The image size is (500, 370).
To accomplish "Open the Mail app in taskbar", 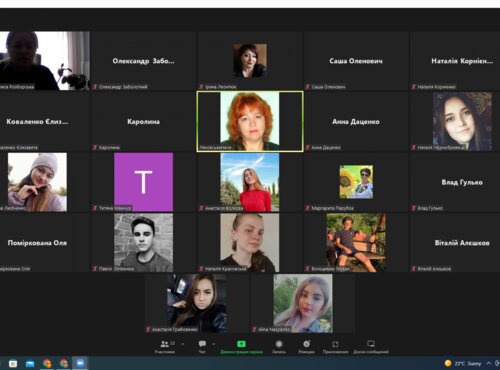I will (30, 363).
